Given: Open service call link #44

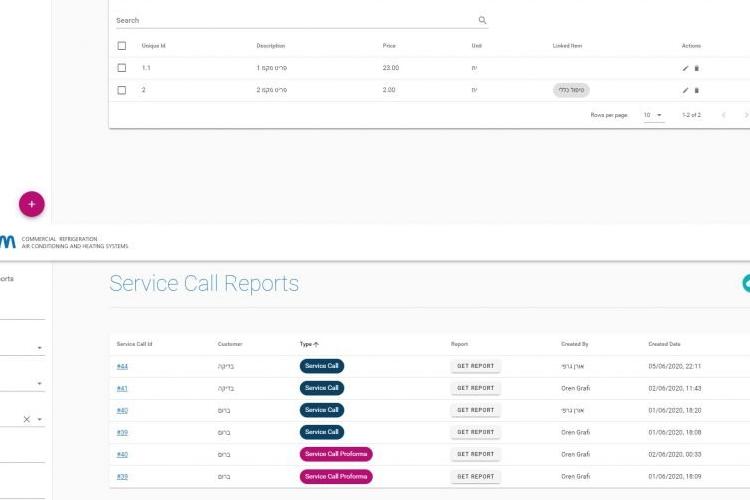Looking at the screenshot, I should pos(122,367).
